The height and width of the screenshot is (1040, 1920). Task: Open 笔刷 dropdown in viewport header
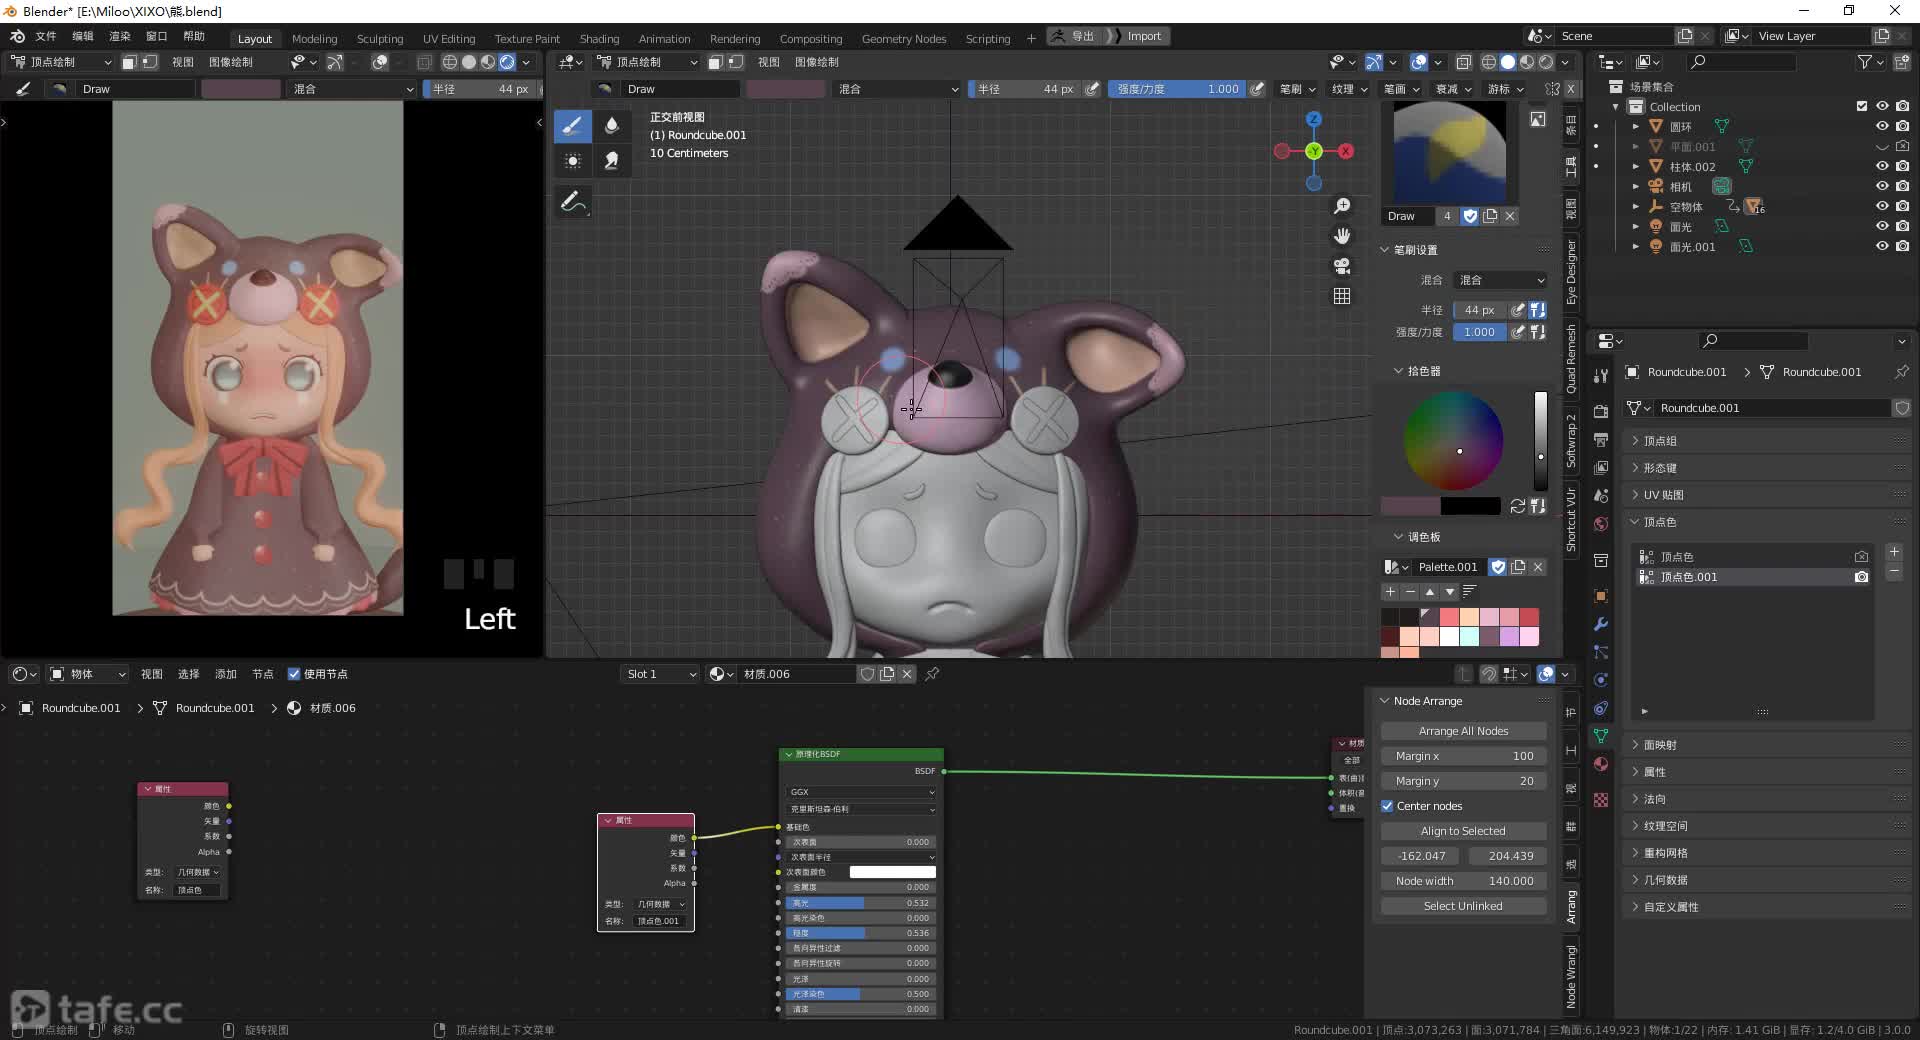pyautogui.click(x=1297, y=89)
